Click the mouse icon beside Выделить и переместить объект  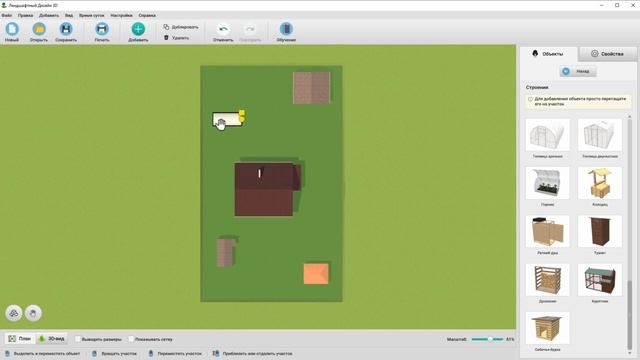point(7,353)
